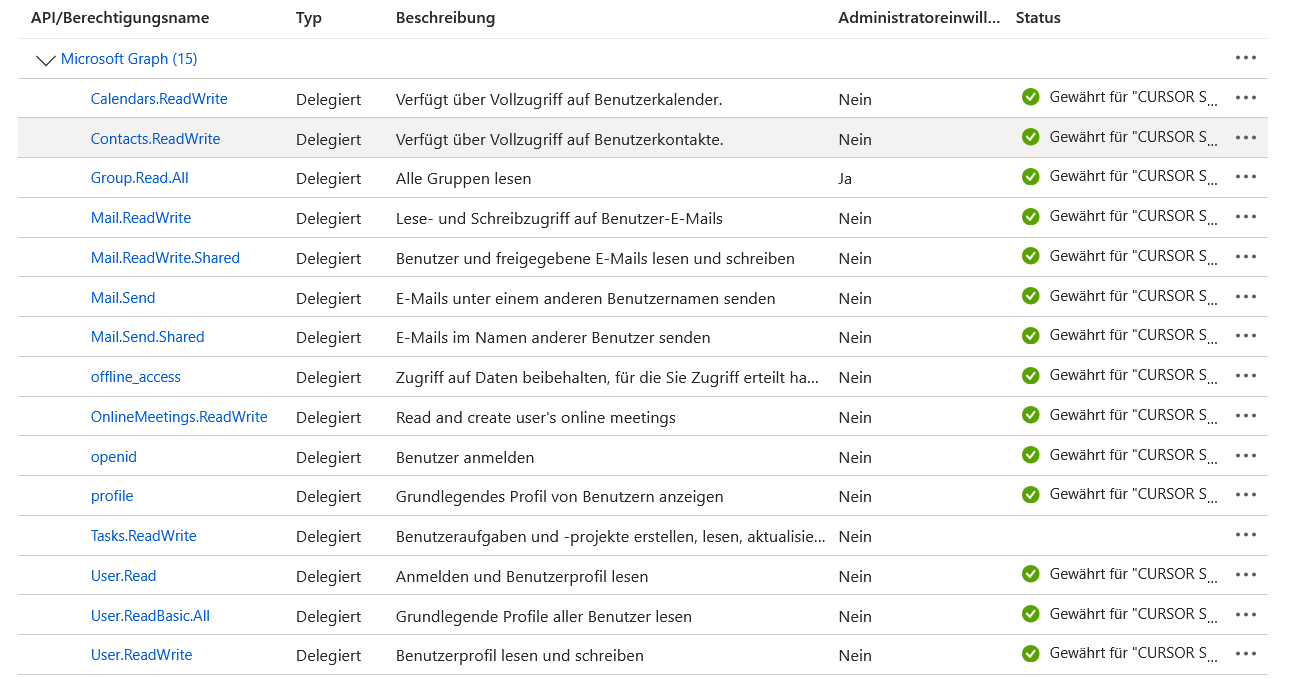Open the User.Read permission link
This screenshot has width=1296, height=678.
tap(124, 576)
